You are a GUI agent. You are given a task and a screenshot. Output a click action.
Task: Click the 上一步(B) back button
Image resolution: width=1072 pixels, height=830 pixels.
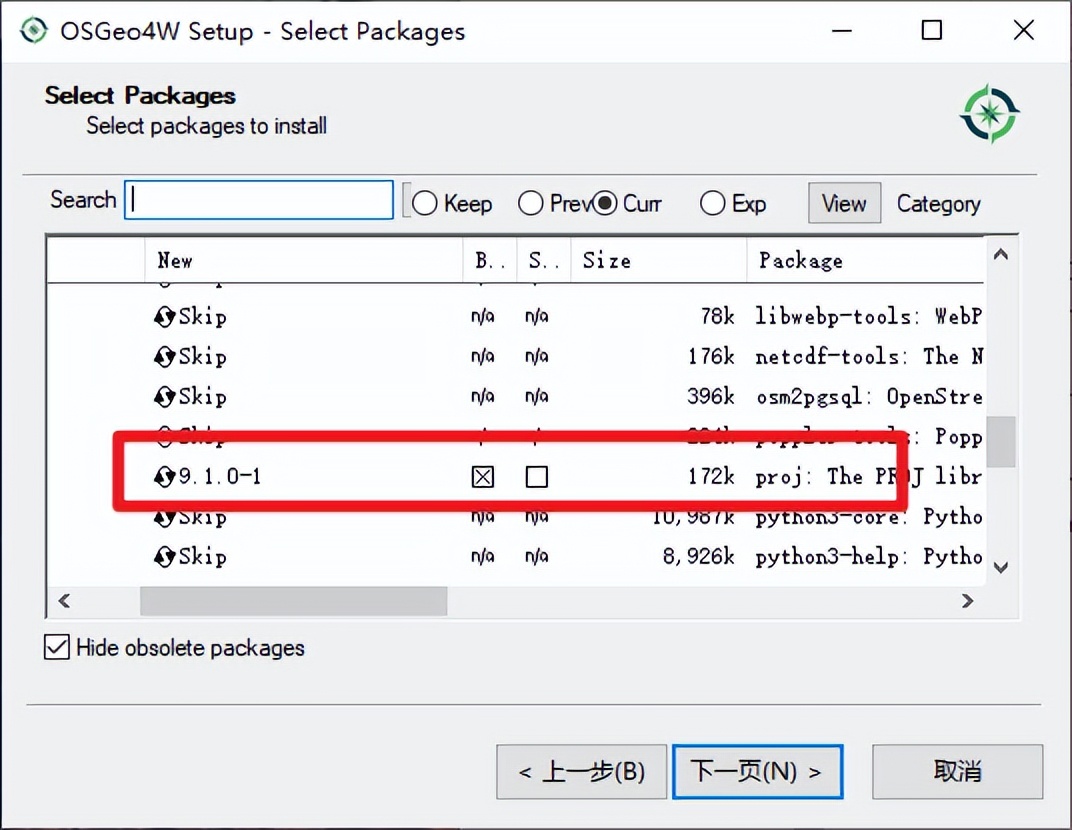[582, 772]
